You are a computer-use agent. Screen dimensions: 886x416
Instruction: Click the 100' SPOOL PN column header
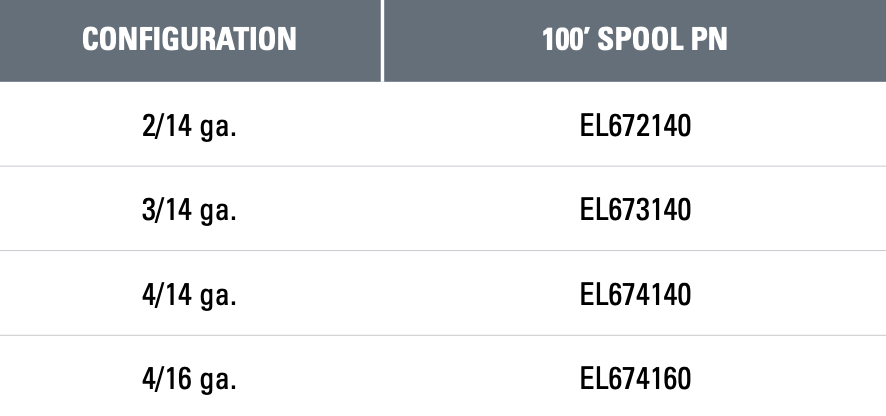[634, 40]
